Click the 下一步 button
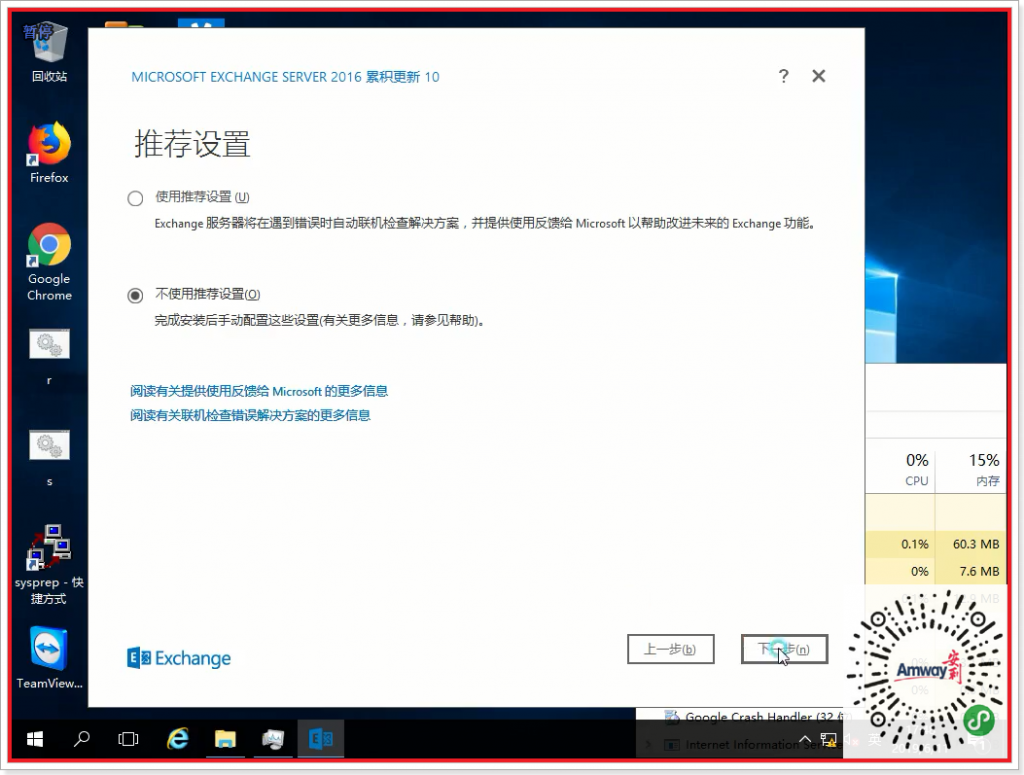Image resolution: width=1024 pixels, height=775 pixels. (x=784, y=648)
